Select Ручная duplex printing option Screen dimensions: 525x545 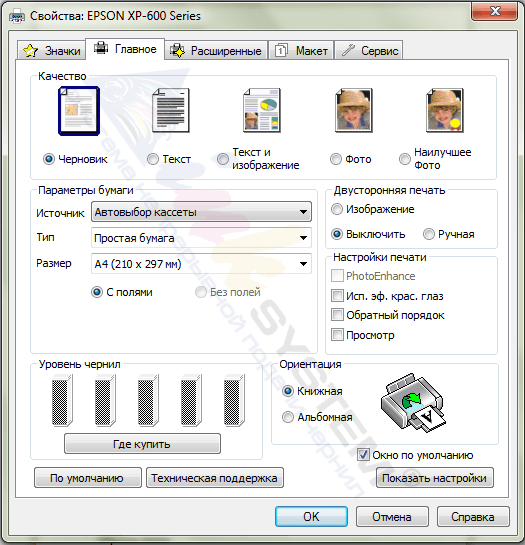[429, 234]
